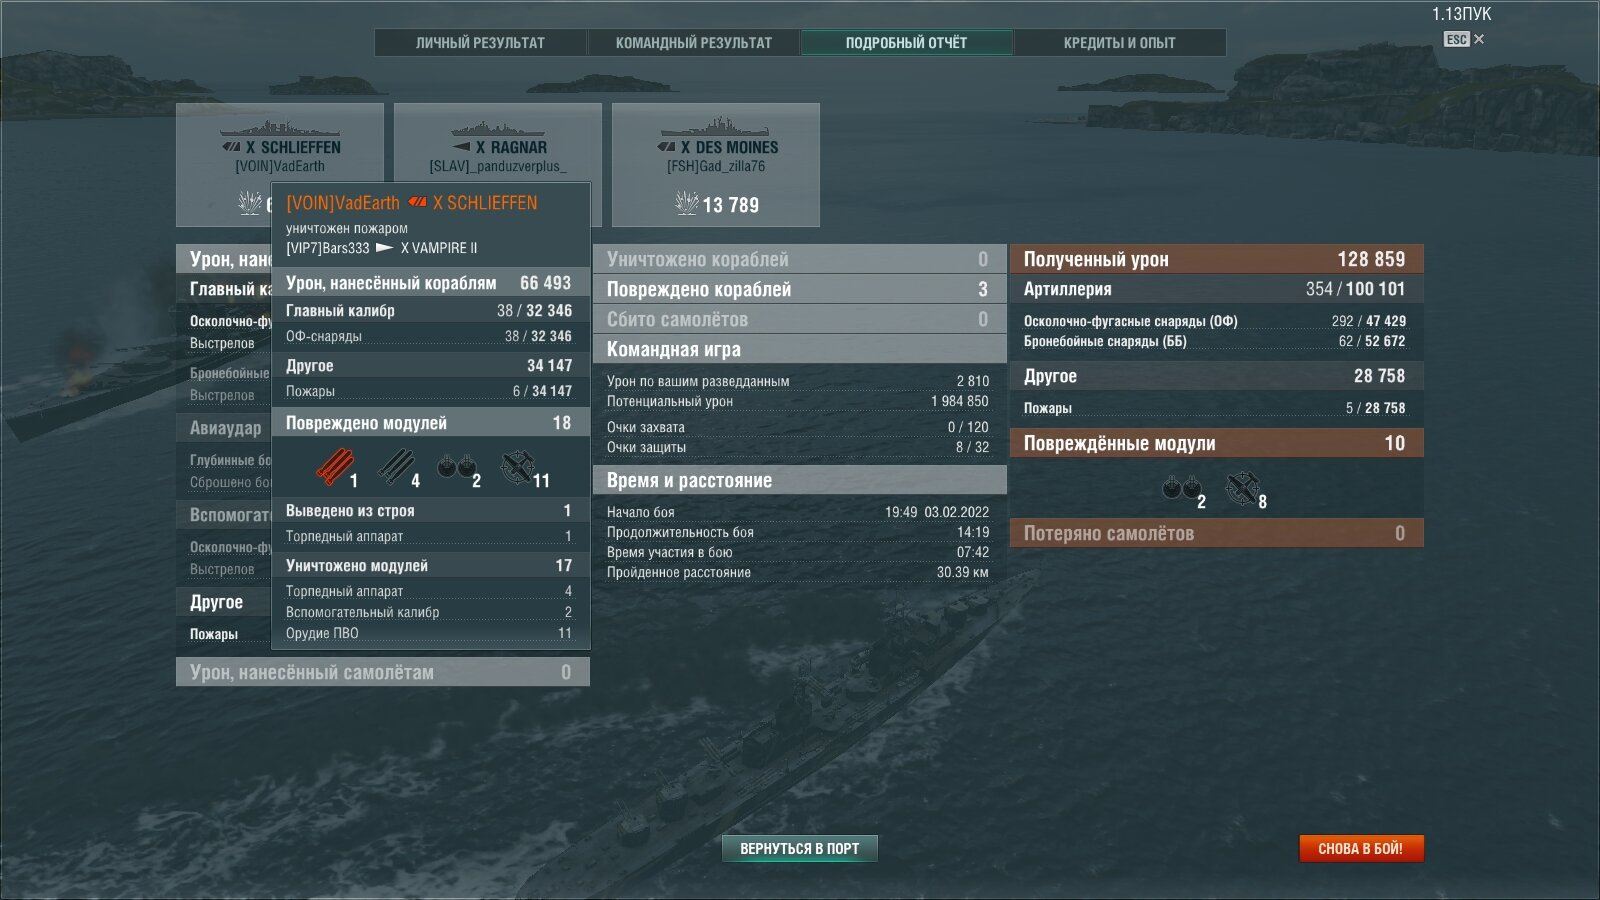Switch to Командный результат tab

[693, 43]
